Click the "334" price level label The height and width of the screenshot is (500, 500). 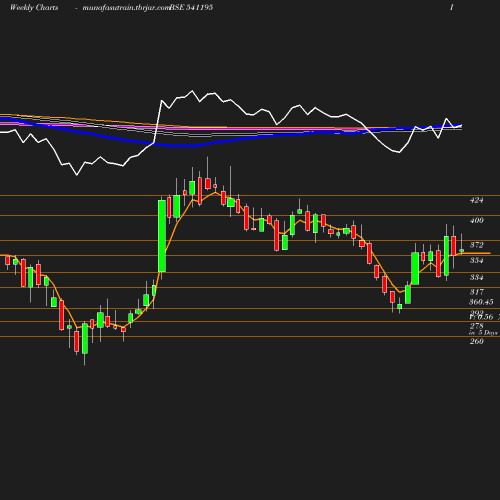tap(476, 277)
